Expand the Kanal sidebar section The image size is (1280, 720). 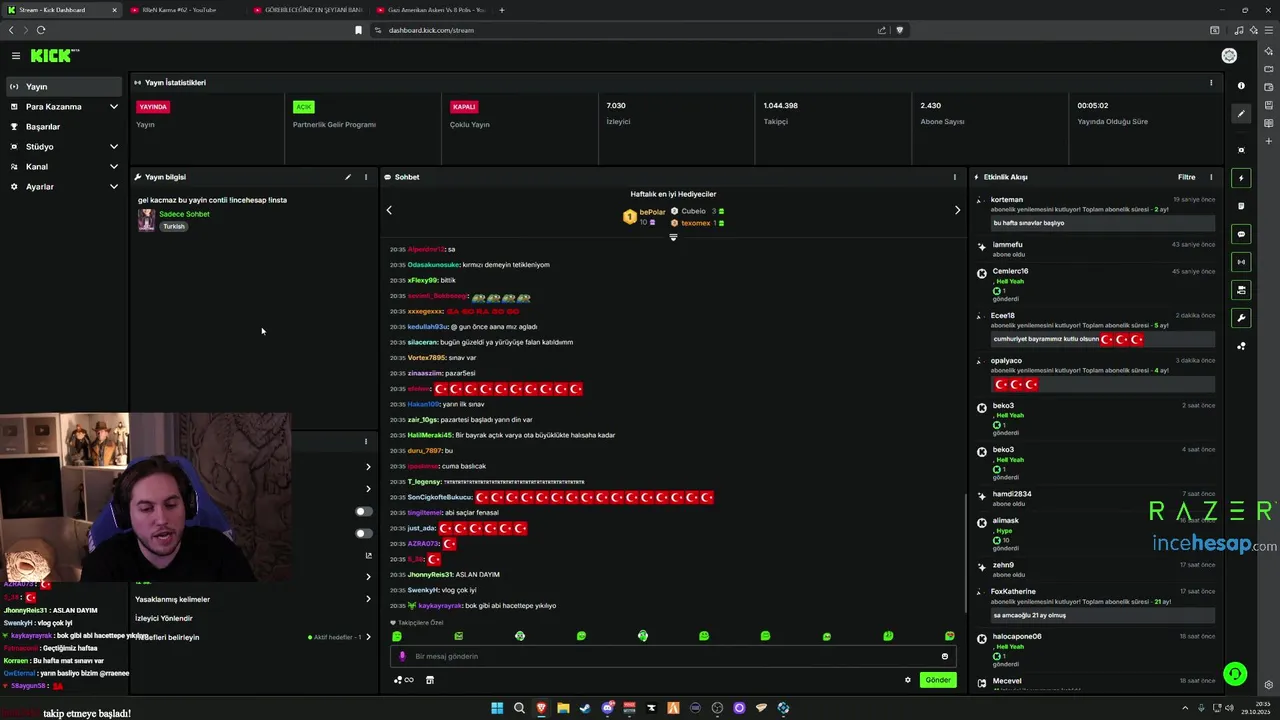click(65, 167)
